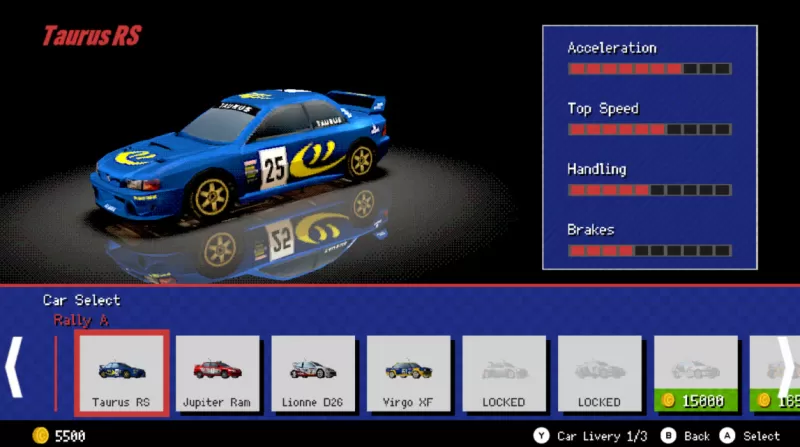This screenshot has width=800, height=447.
Task: Go to next cars with right arrow
Action: 787,366
